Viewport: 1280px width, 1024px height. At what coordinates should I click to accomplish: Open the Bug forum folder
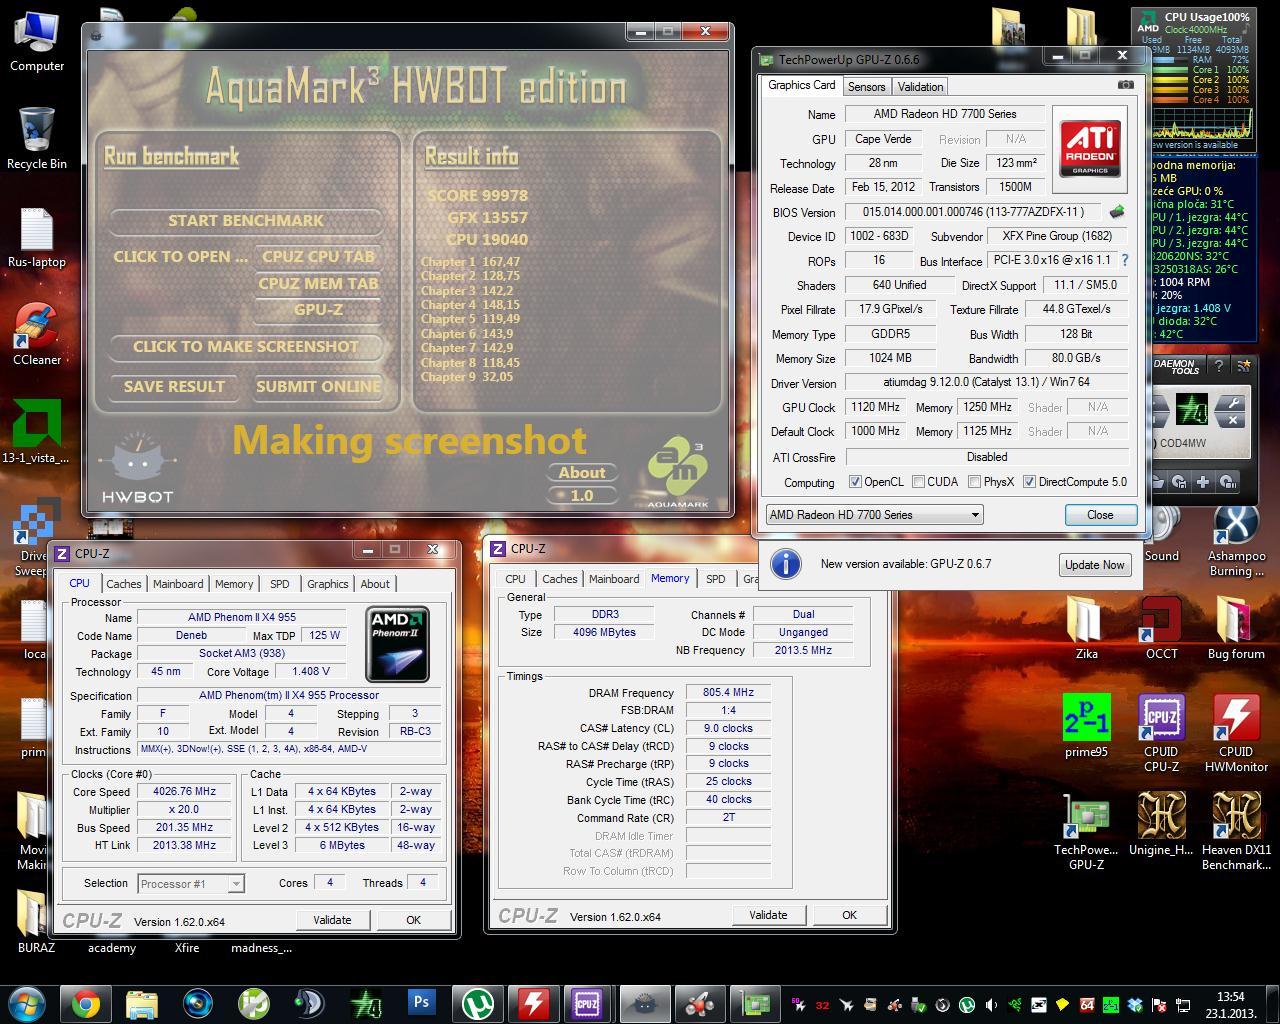(x=1236, y=628)
